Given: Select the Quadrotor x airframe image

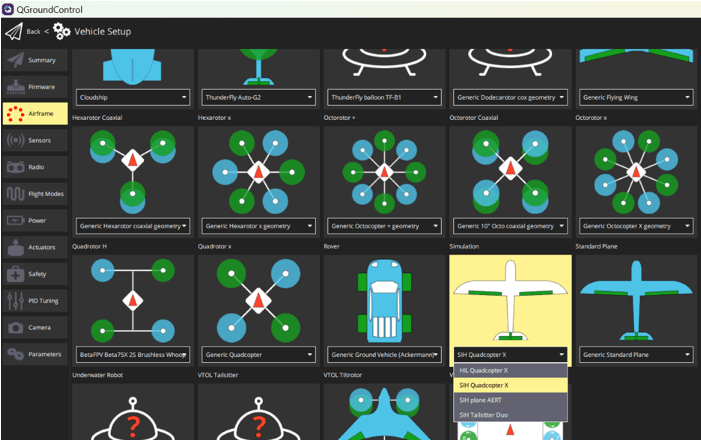Looking at the screenshot, I should (258, 300).
